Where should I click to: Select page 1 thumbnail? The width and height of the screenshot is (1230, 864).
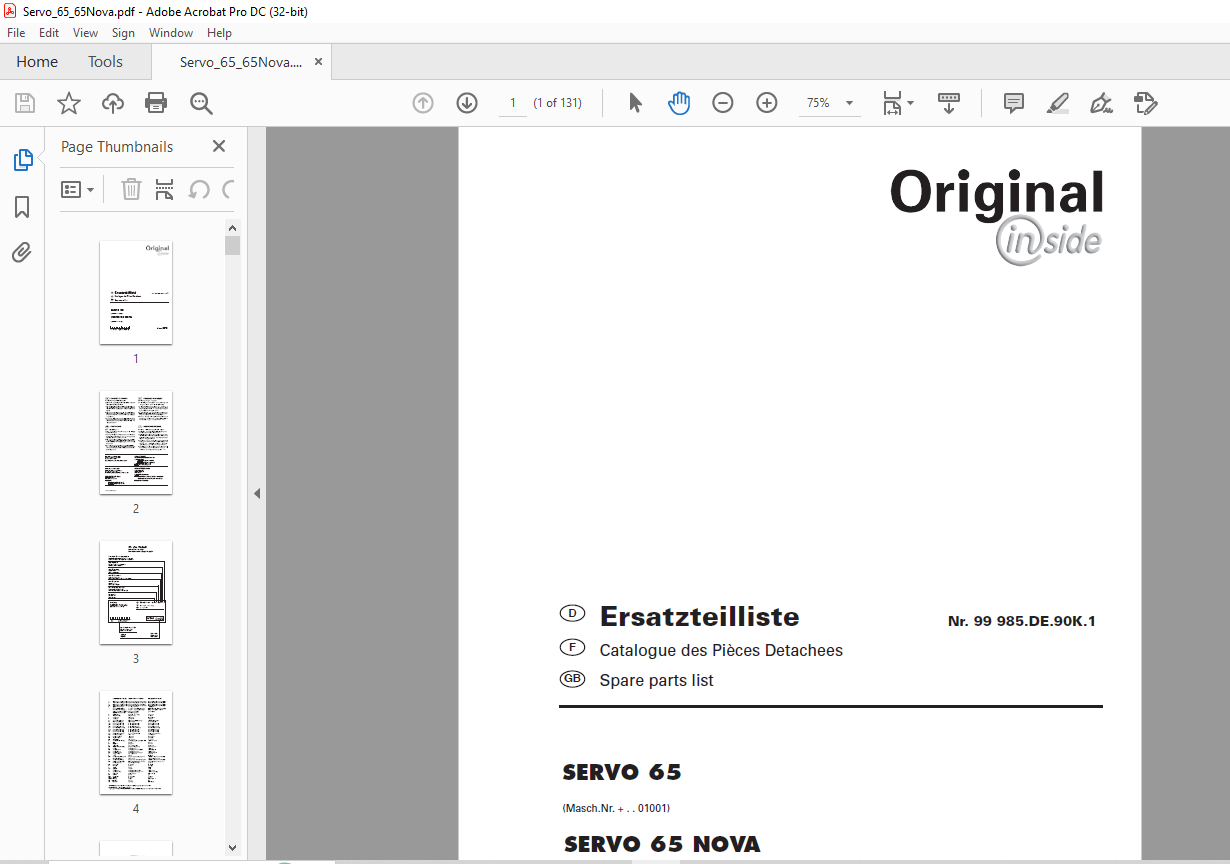pyautogui.click(x=136, y=292)
